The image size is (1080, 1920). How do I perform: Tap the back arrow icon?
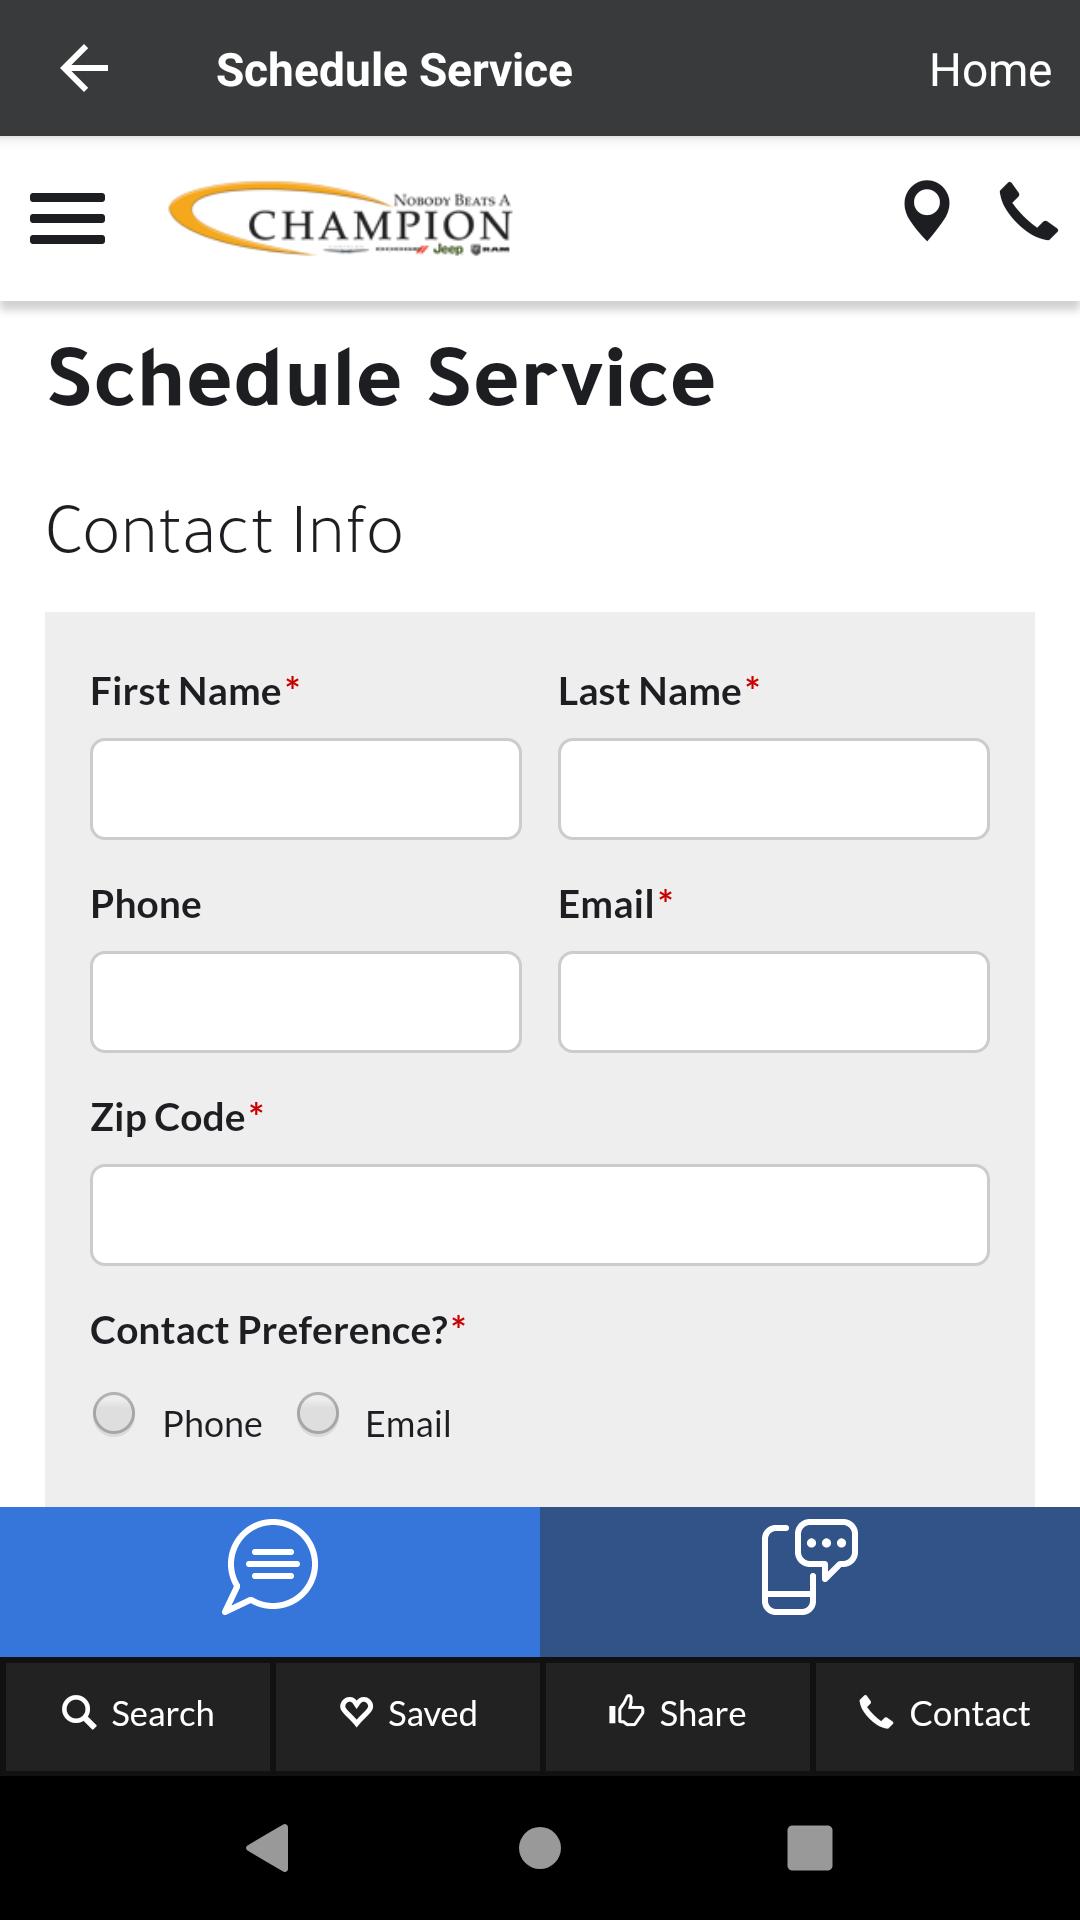[84, 69]
